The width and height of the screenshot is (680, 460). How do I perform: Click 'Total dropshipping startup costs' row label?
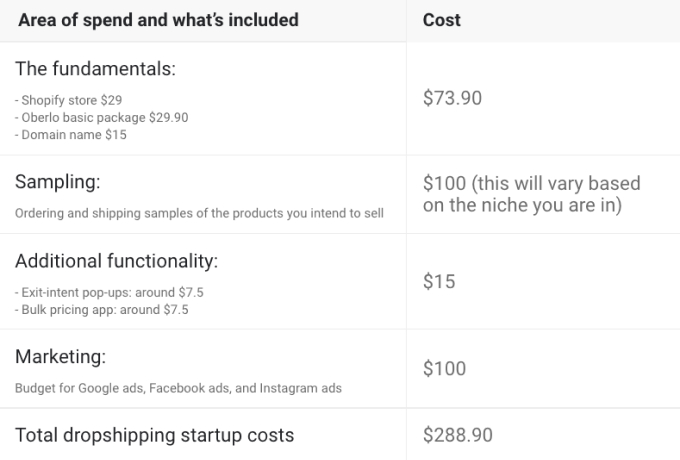click(154, 435)
